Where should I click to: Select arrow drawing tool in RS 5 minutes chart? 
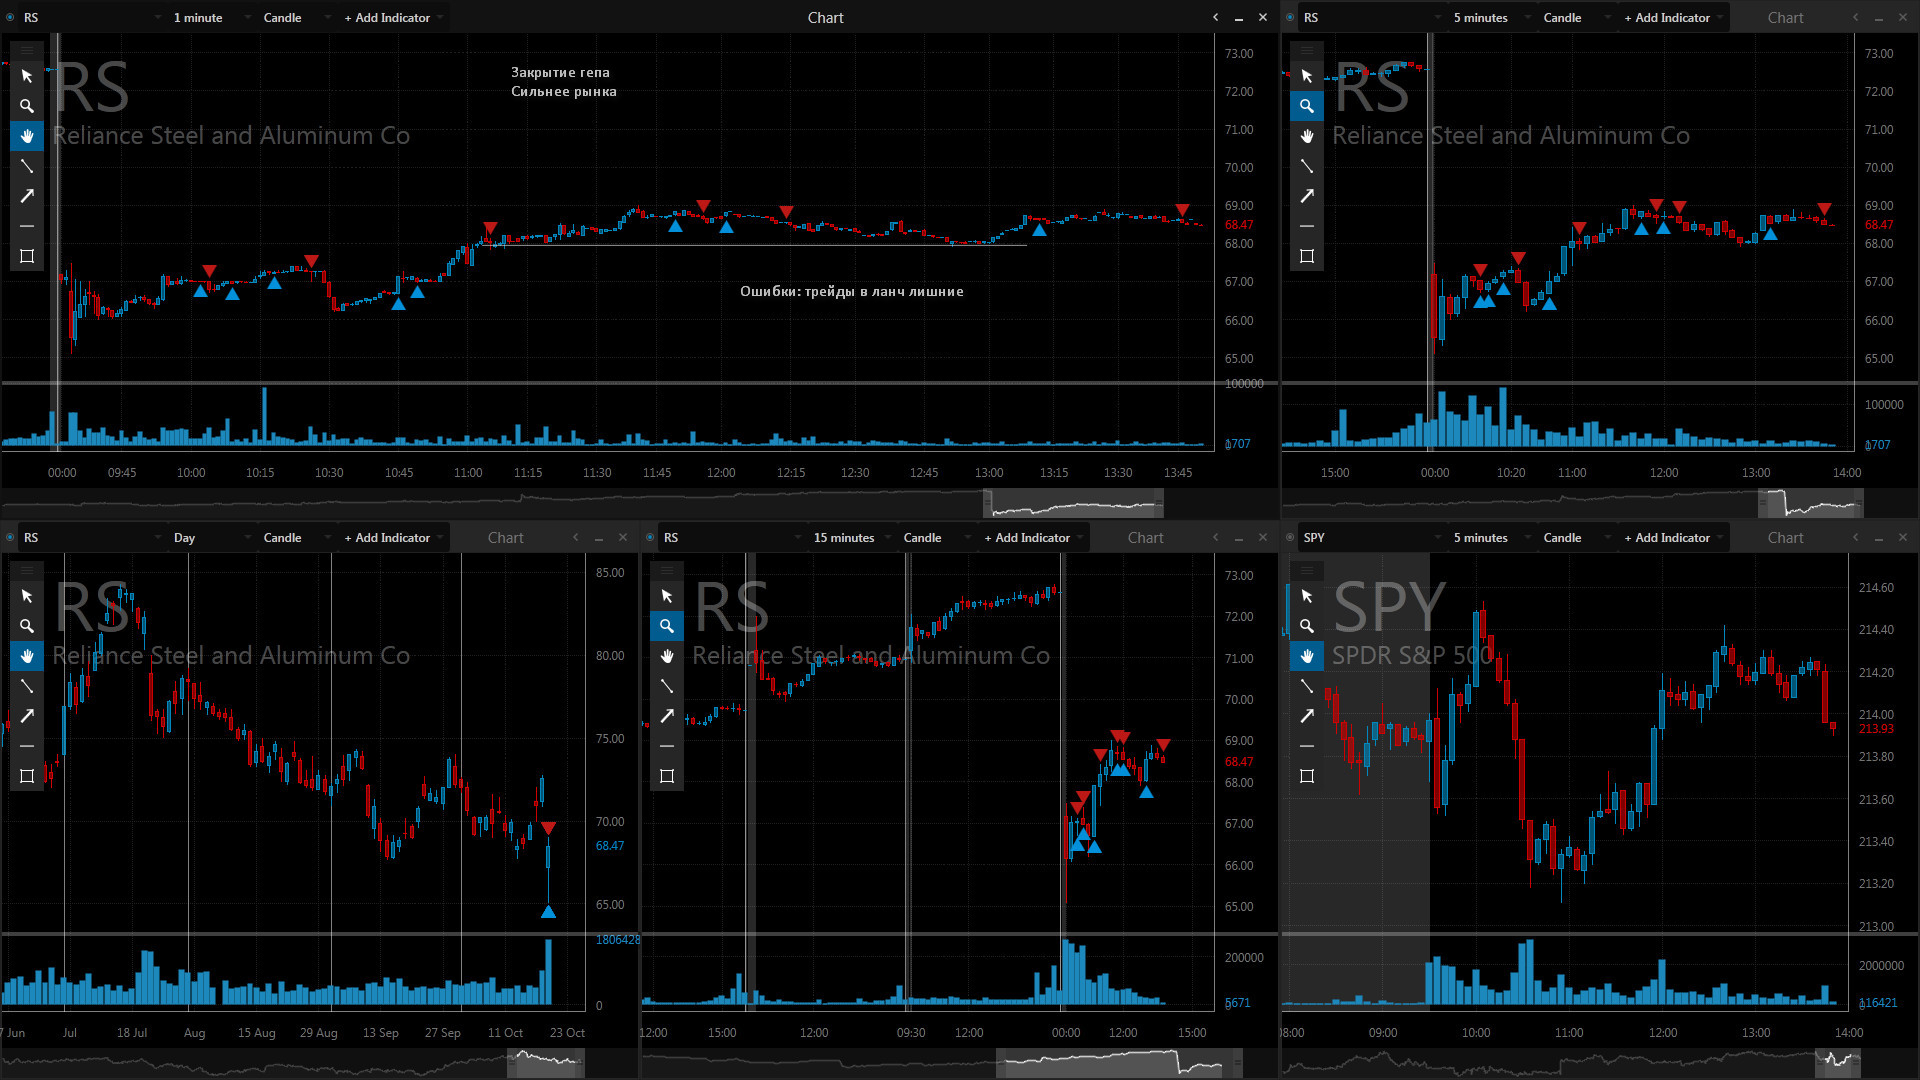coord(1307,196)
